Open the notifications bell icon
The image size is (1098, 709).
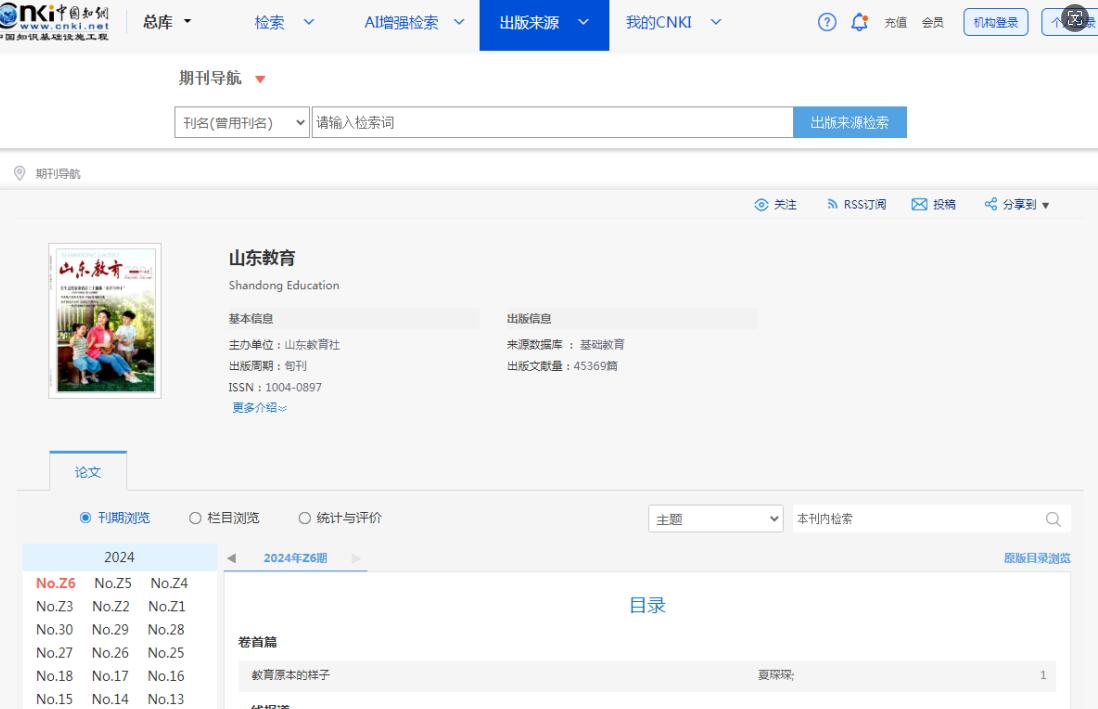859,22
